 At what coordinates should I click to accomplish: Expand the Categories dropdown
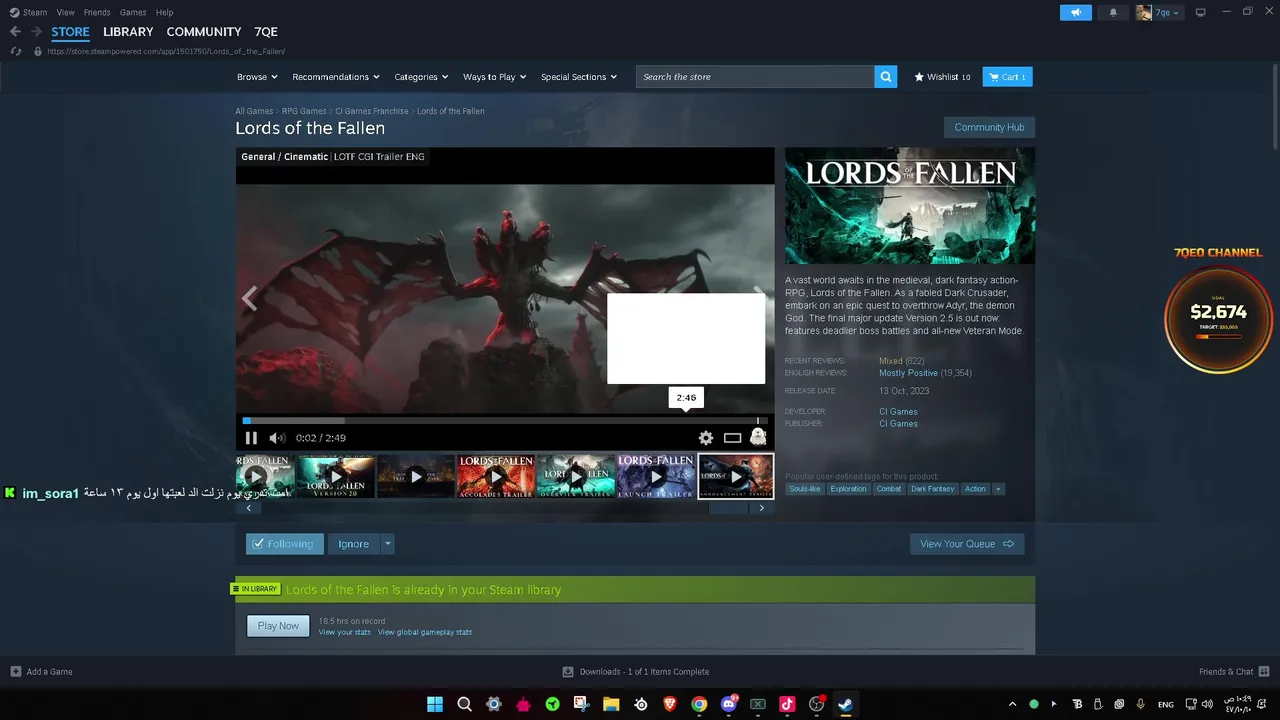(421, 77)
